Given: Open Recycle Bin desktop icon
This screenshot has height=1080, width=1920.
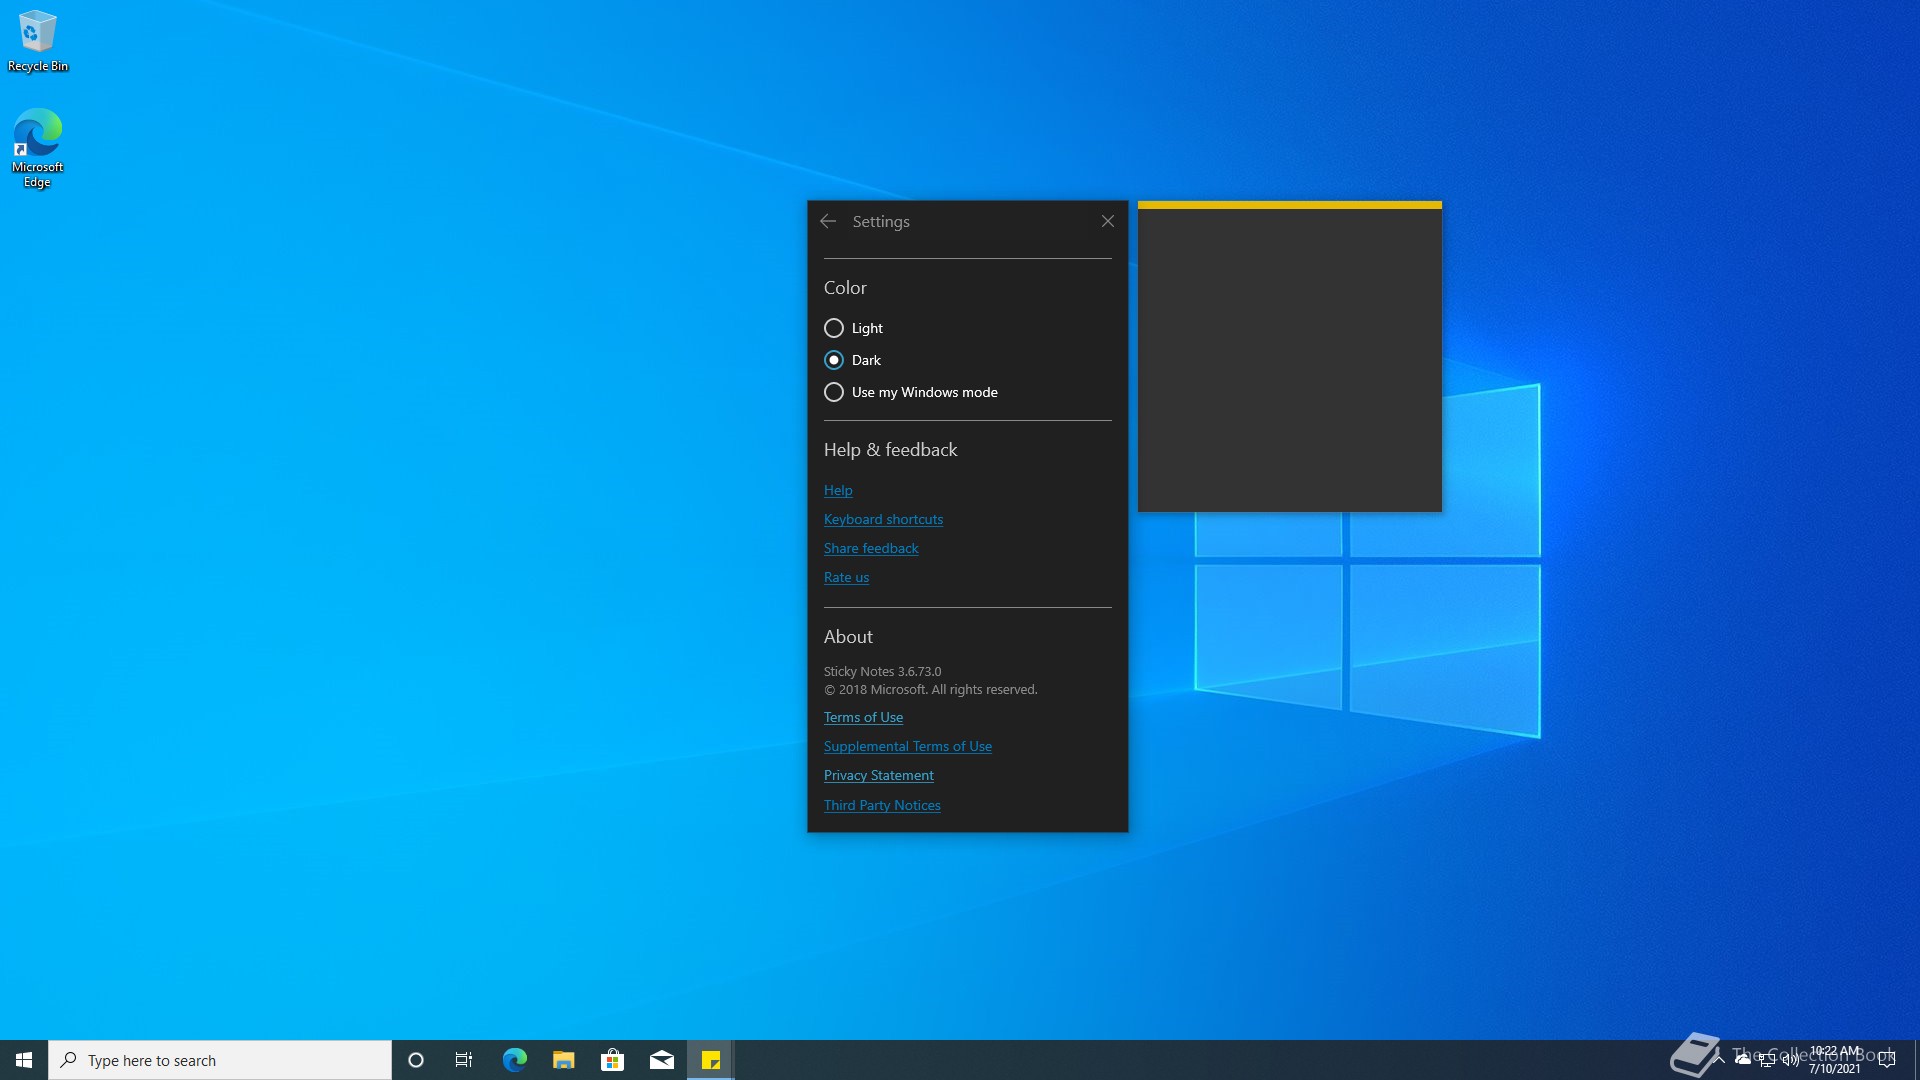Looking at the screenshot, I should click(x=38, y=41).
